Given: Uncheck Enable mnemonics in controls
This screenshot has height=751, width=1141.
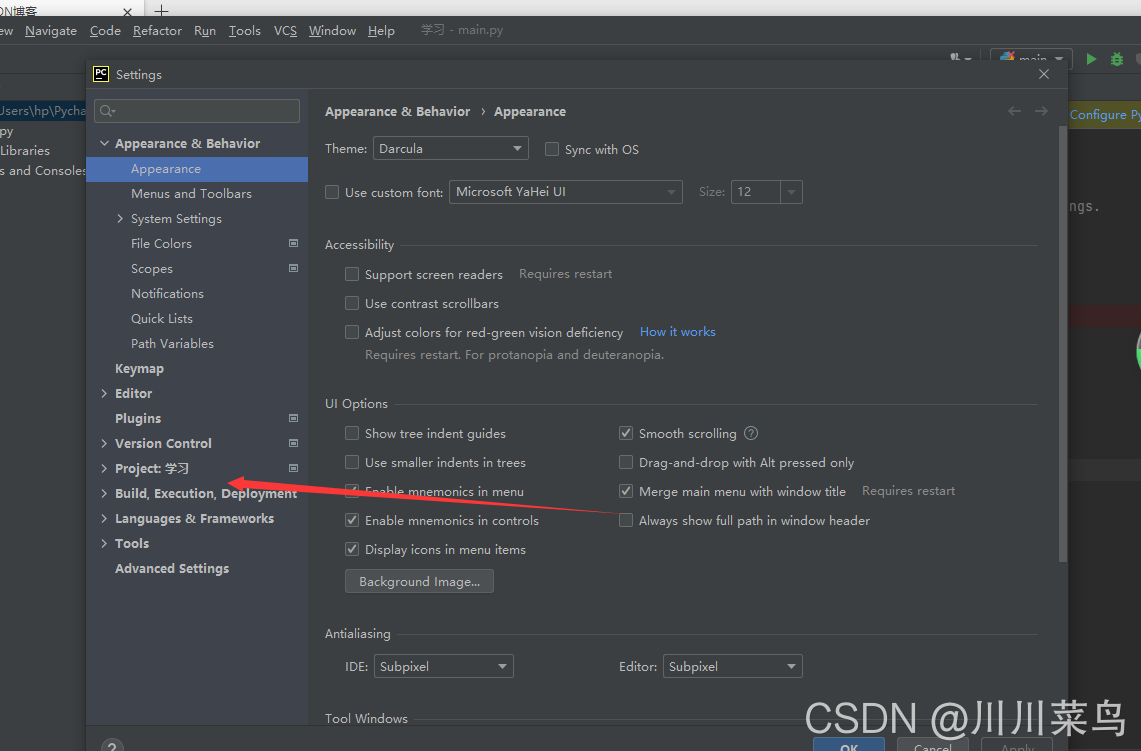Looking at the screenshot, I should click(351, 520).
